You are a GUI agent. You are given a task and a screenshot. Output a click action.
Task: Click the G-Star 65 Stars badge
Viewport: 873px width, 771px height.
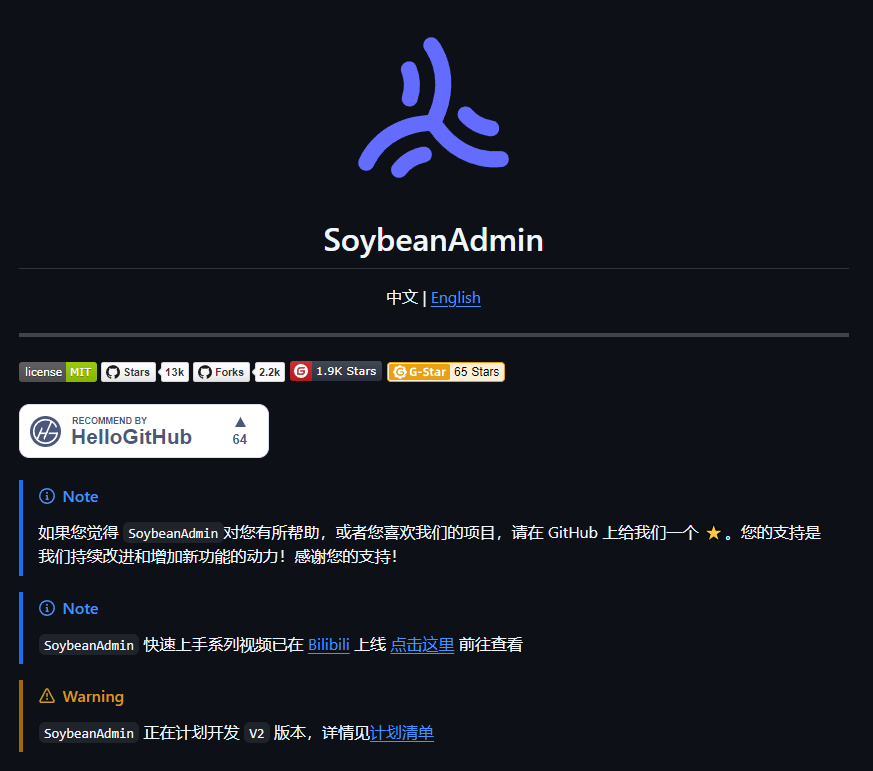446,372
